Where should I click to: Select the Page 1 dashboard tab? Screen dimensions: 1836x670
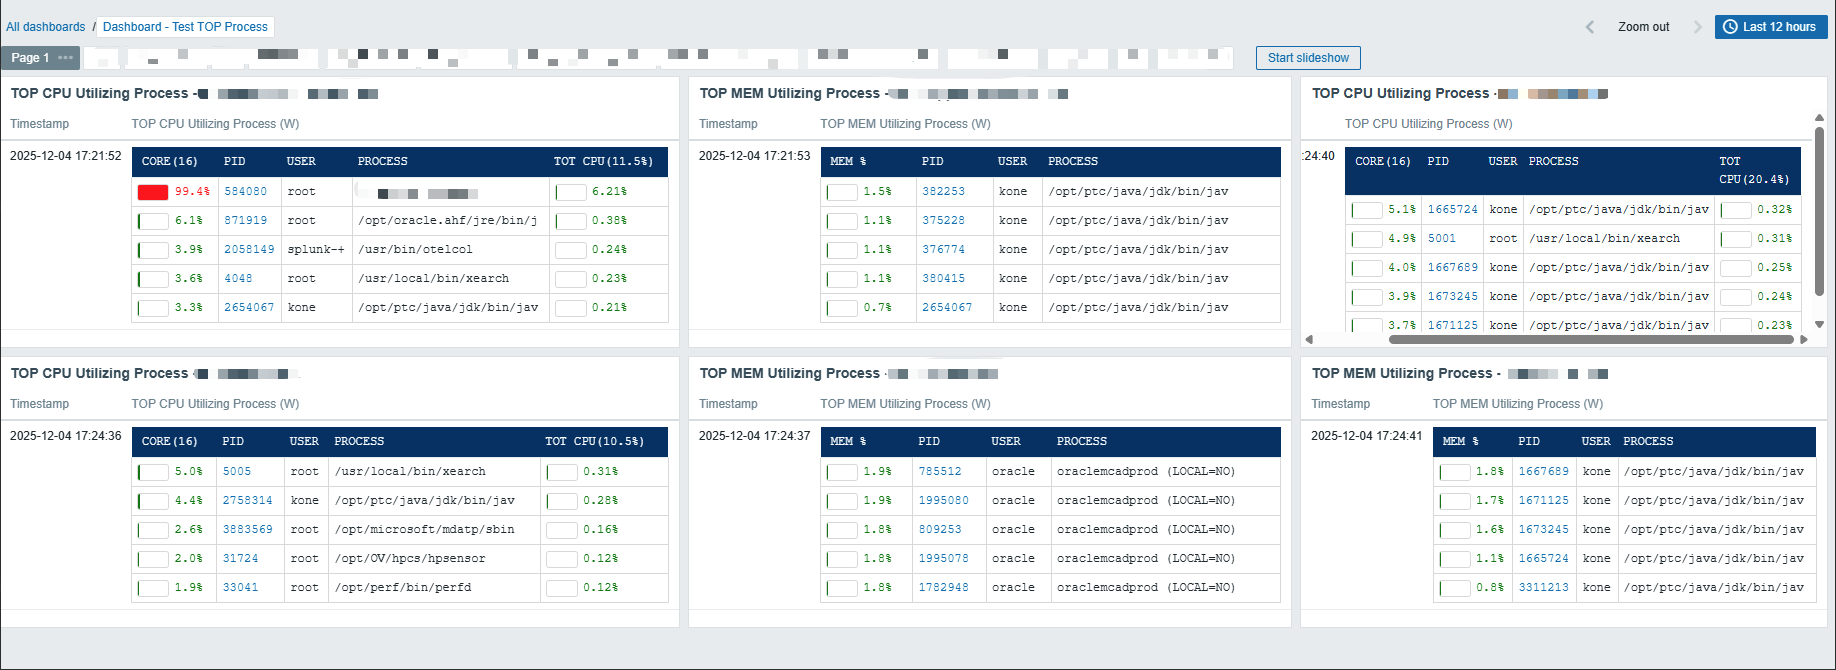point(30,58)
